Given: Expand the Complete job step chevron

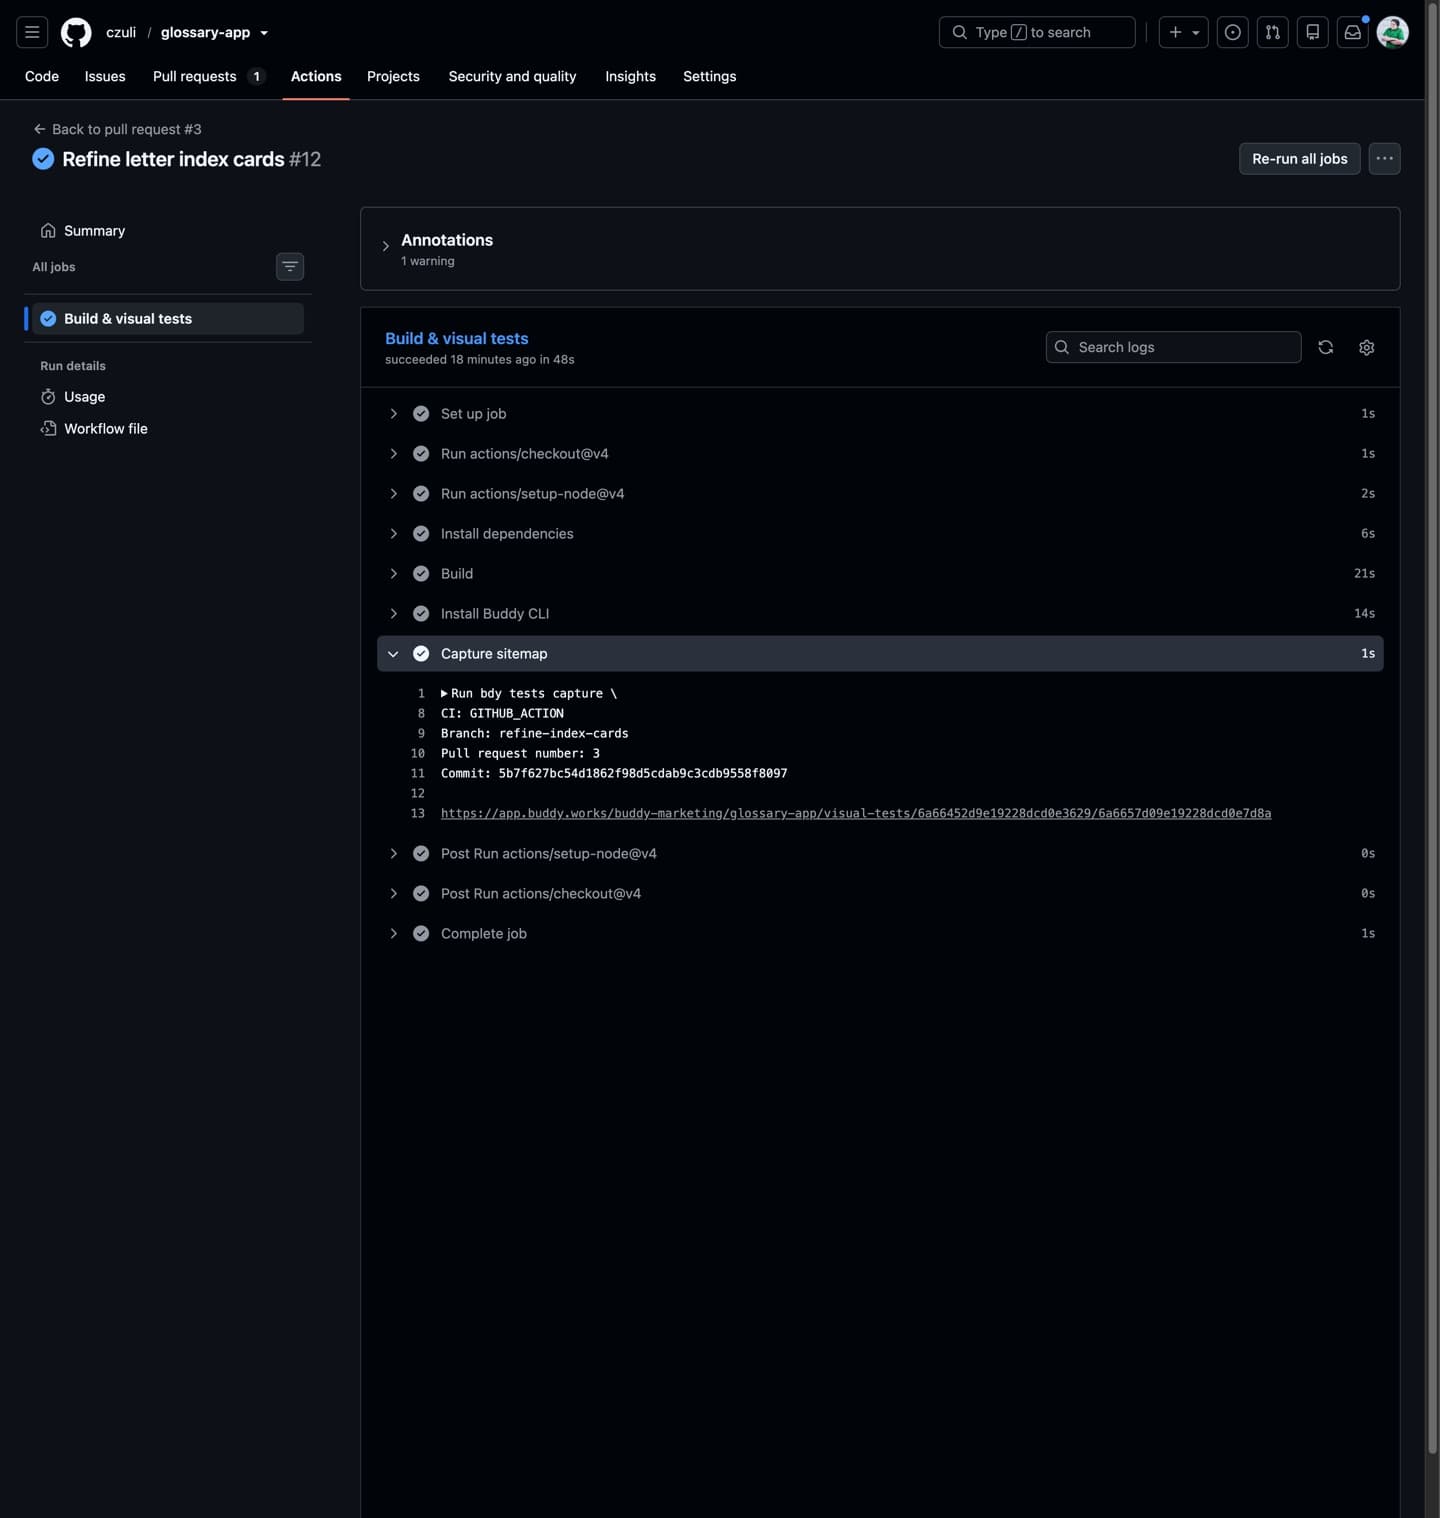Looking at the screenshot, I should point(393,933).
